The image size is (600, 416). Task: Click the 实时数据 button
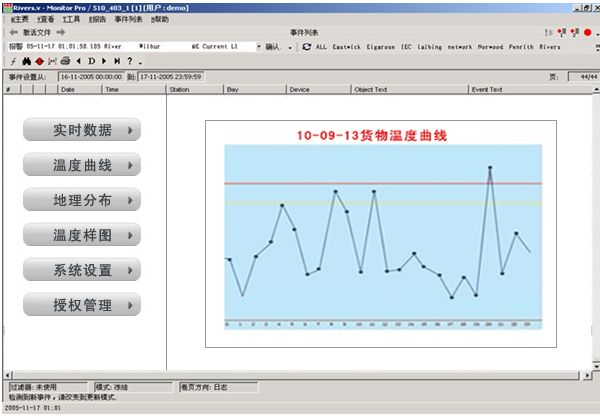[82, 130]
